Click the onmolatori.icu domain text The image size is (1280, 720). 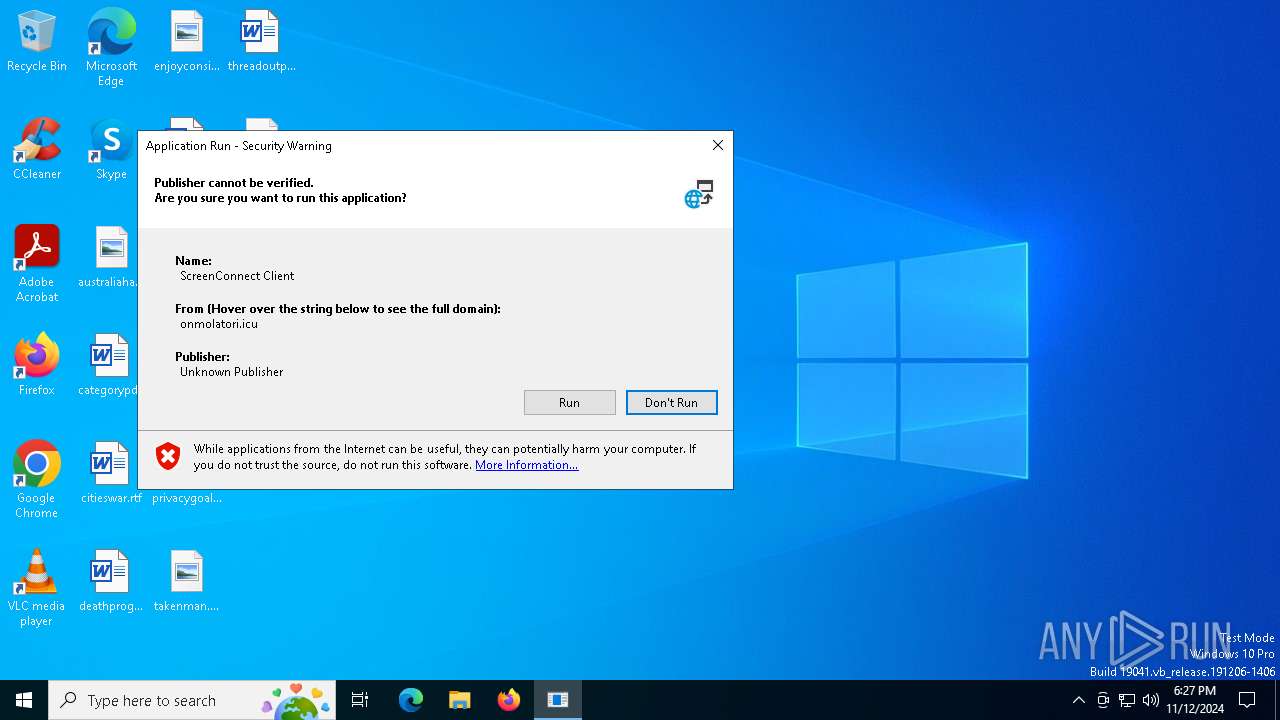pos(219,324)
